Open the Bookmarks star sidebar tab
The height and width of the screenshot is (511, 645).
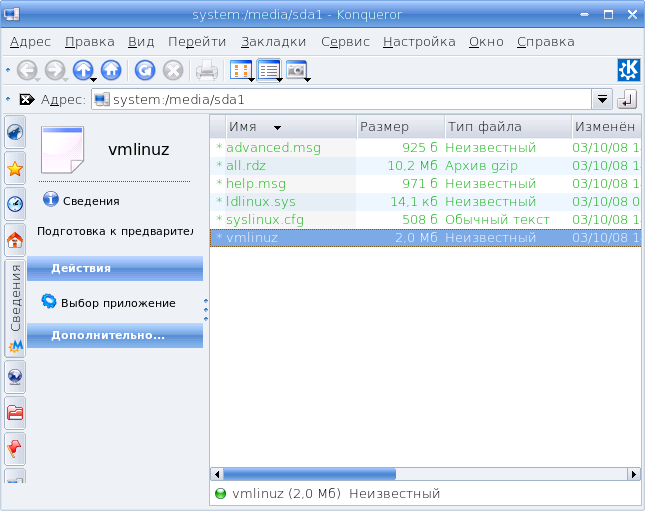click(x=15, y=168)
